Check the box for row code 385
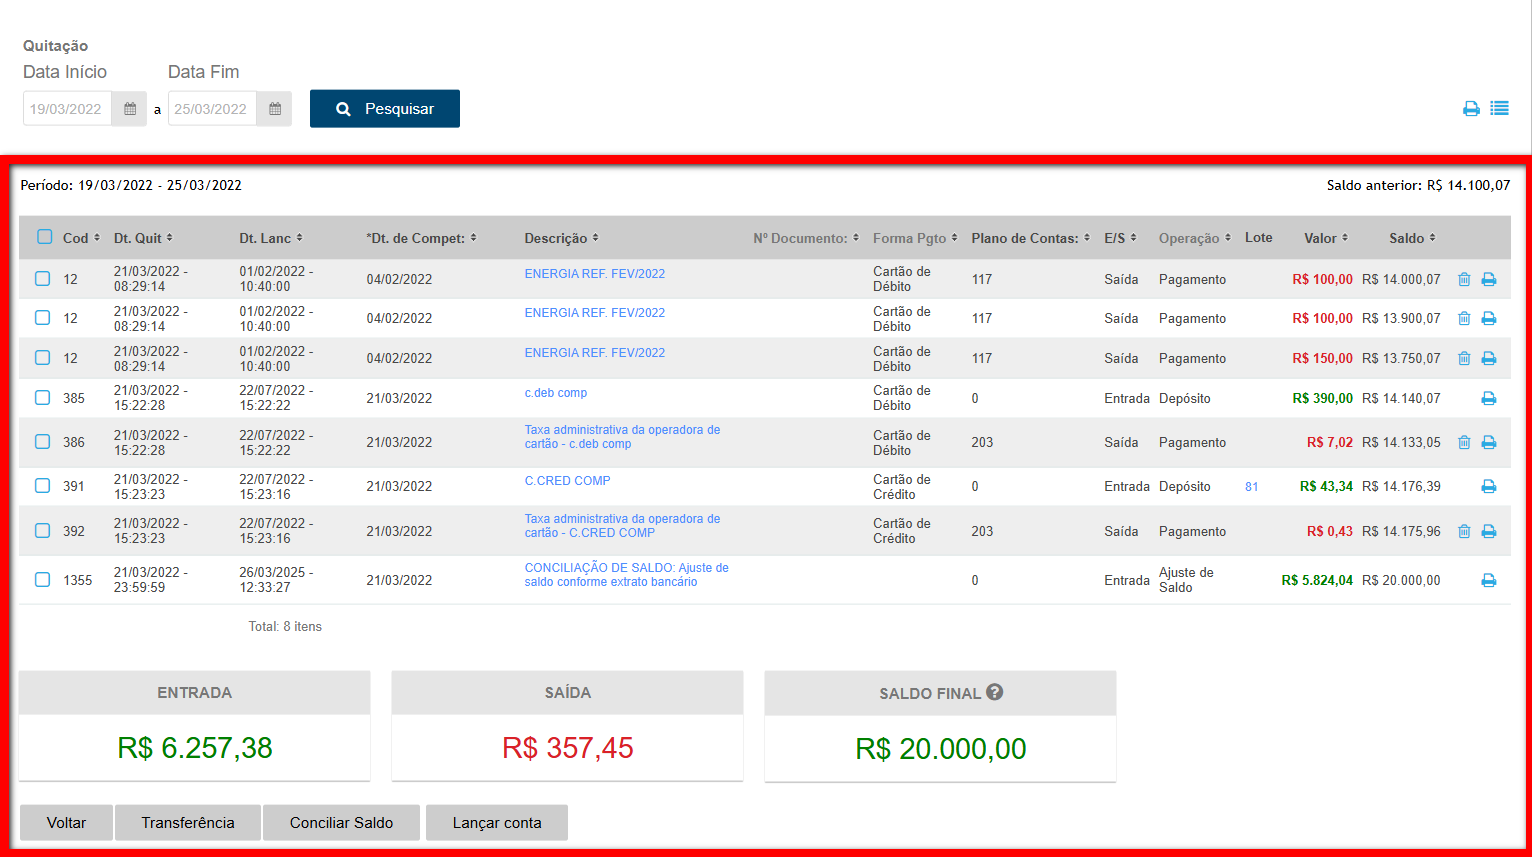Viewport: 1532px width, 857px height. 42,397
